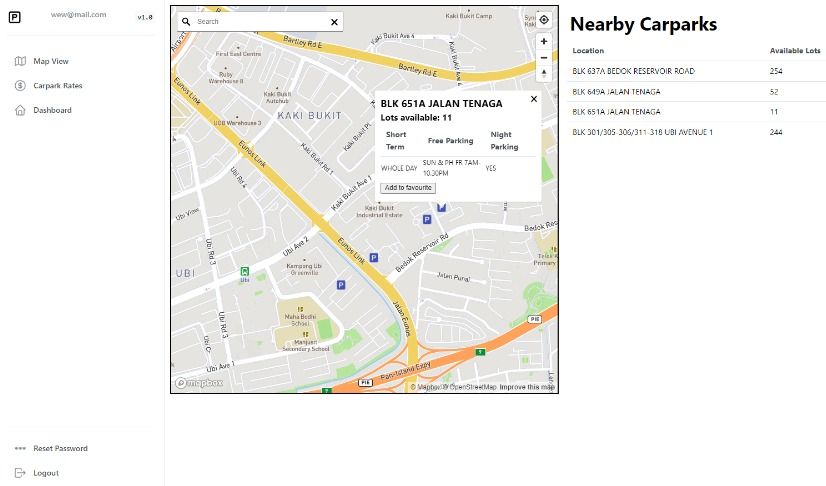This screenshot has width=826, height=486.
Task: Click the P logo in the sidebar header
Action: click(x=15, y=17)
